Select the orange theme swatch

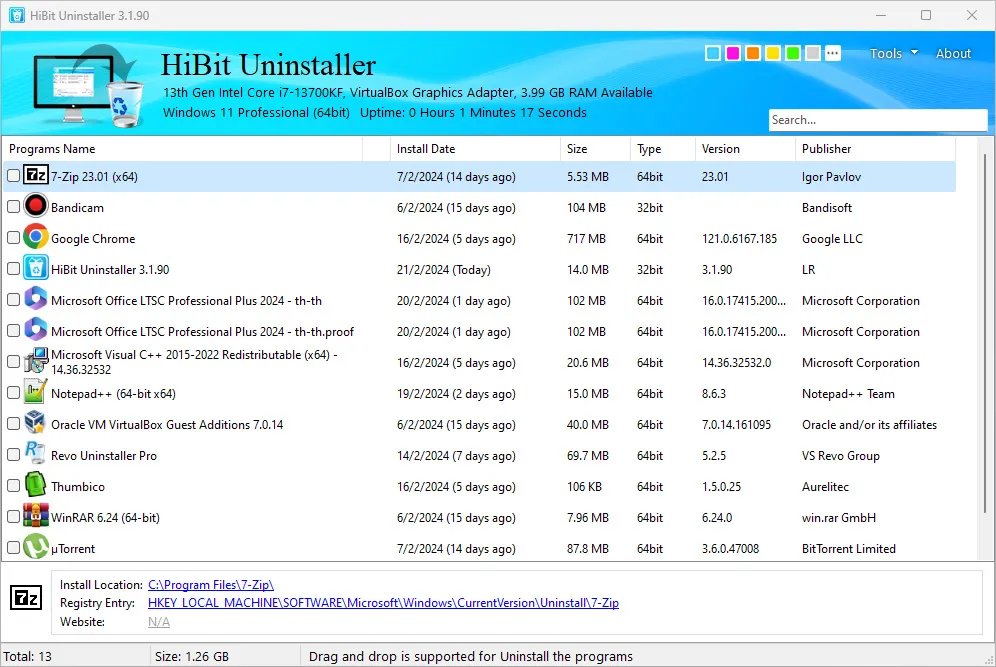[x=753, y=53]
